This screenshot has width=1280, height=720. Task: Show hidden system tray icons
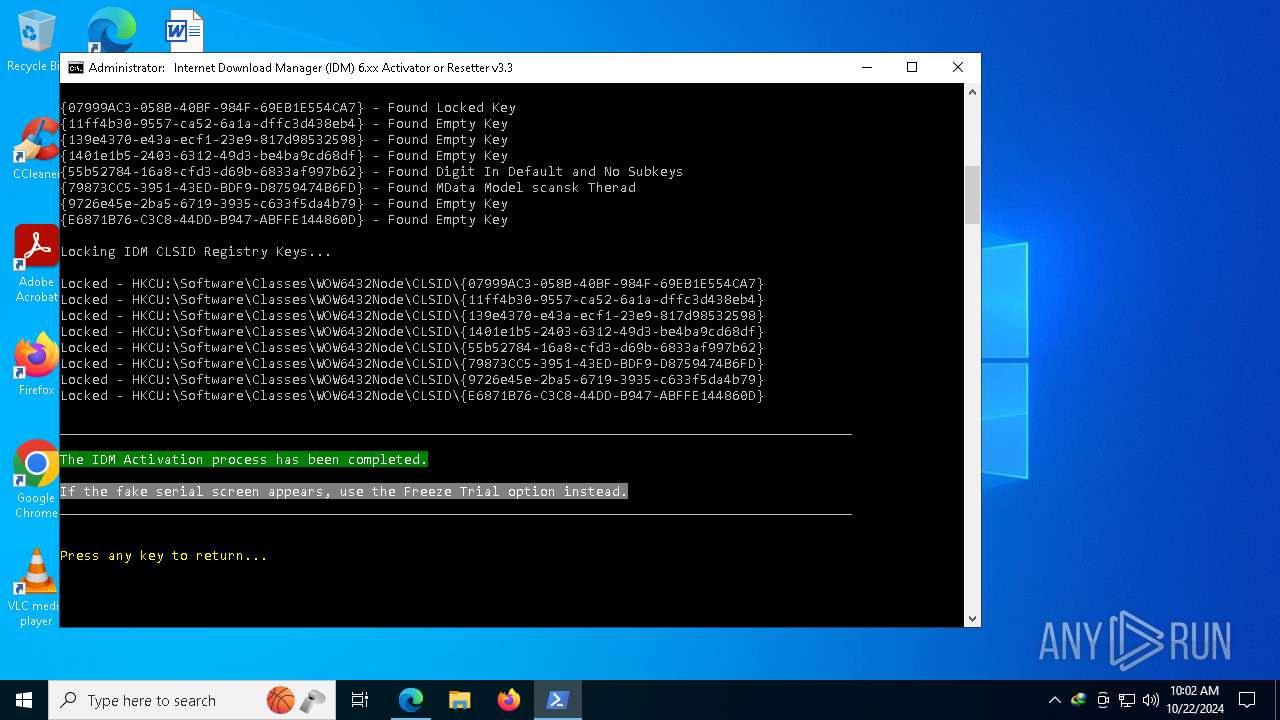coord(1054,700)
